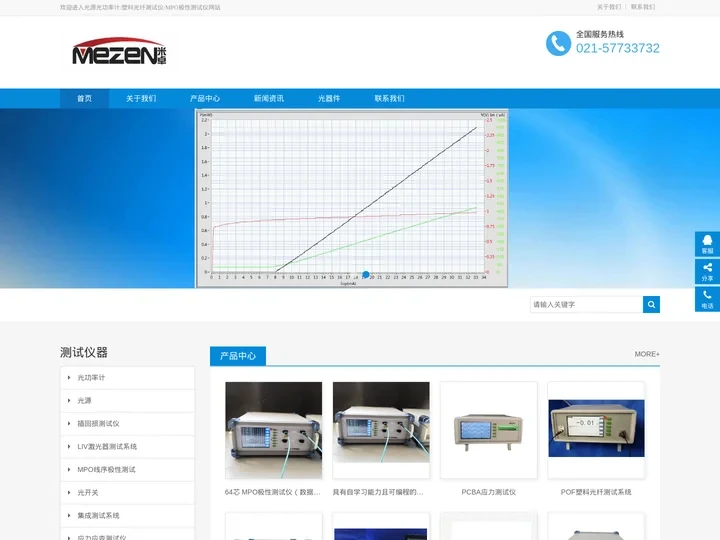Open LIV激光器测试系统 category
Image resolution: width=720 pixels, height=540 pixels.
(107, 446)
